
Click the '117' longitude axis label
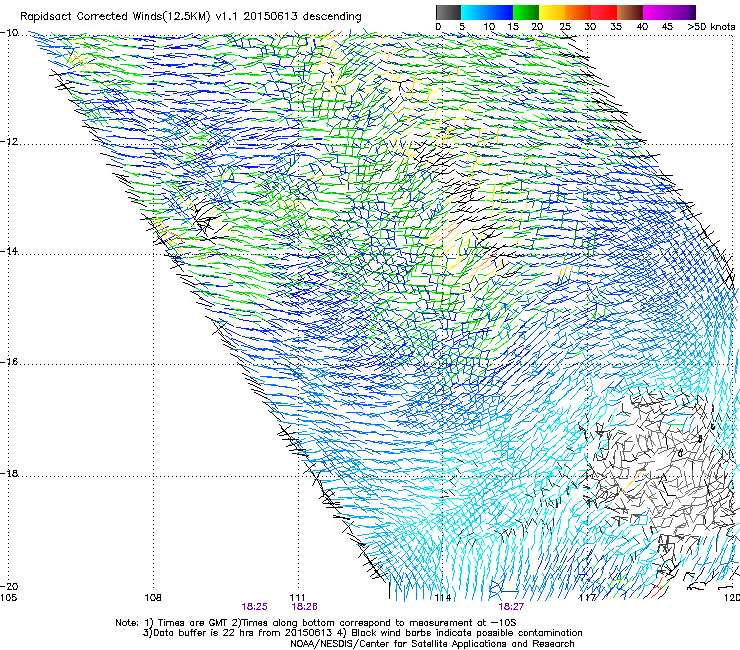[x=588, y=598]
